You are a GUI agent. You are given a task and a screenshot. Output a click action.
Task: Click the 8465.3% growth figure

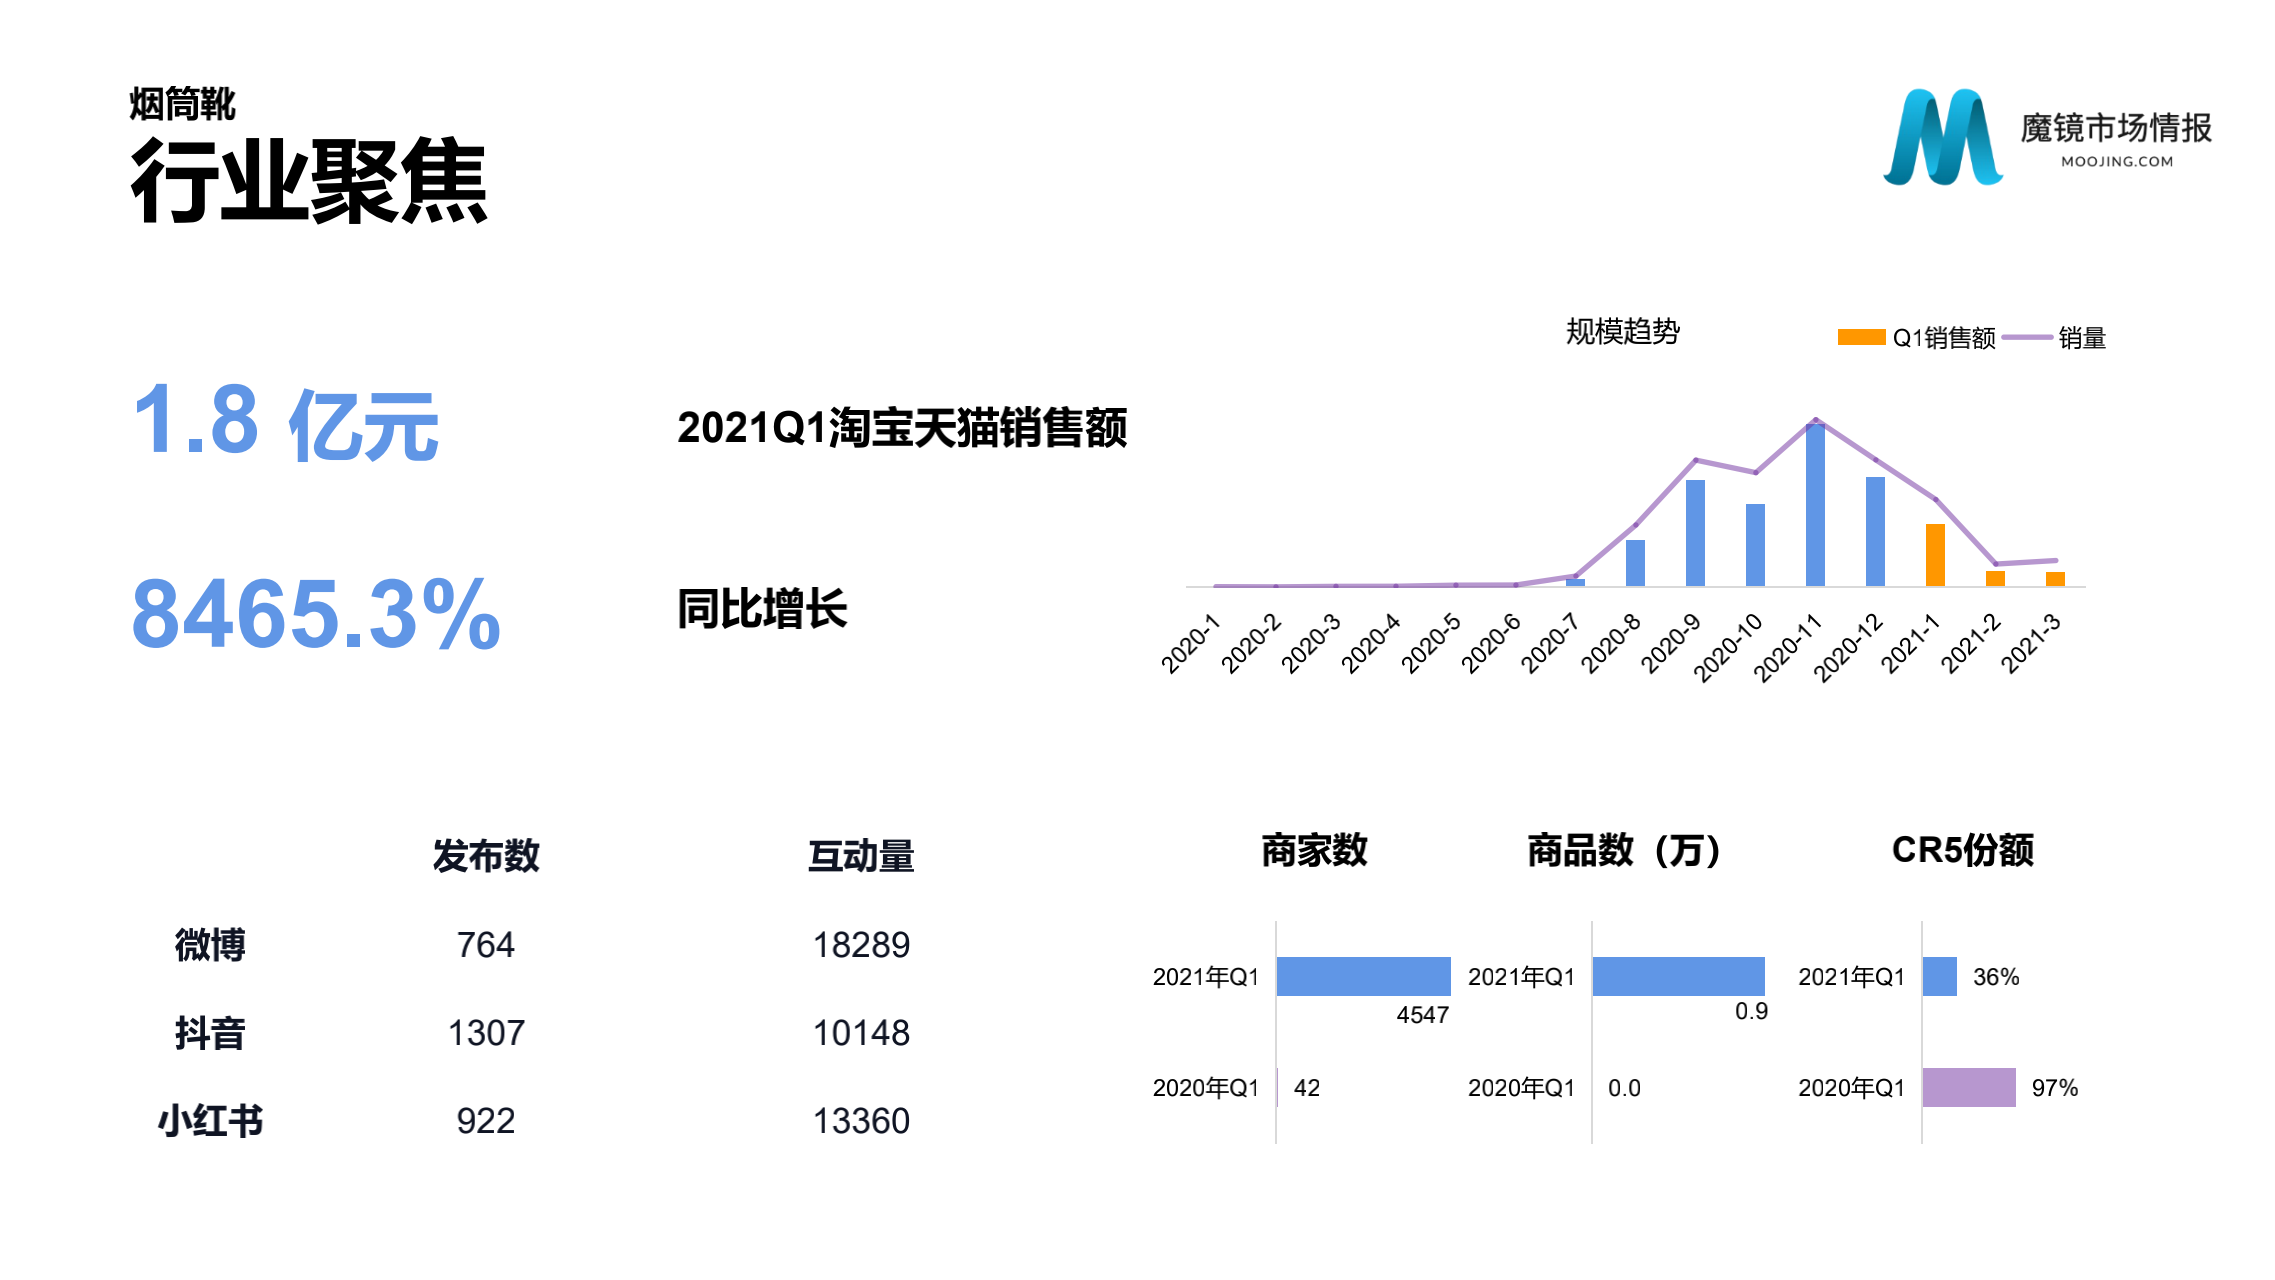pos(315,614)
